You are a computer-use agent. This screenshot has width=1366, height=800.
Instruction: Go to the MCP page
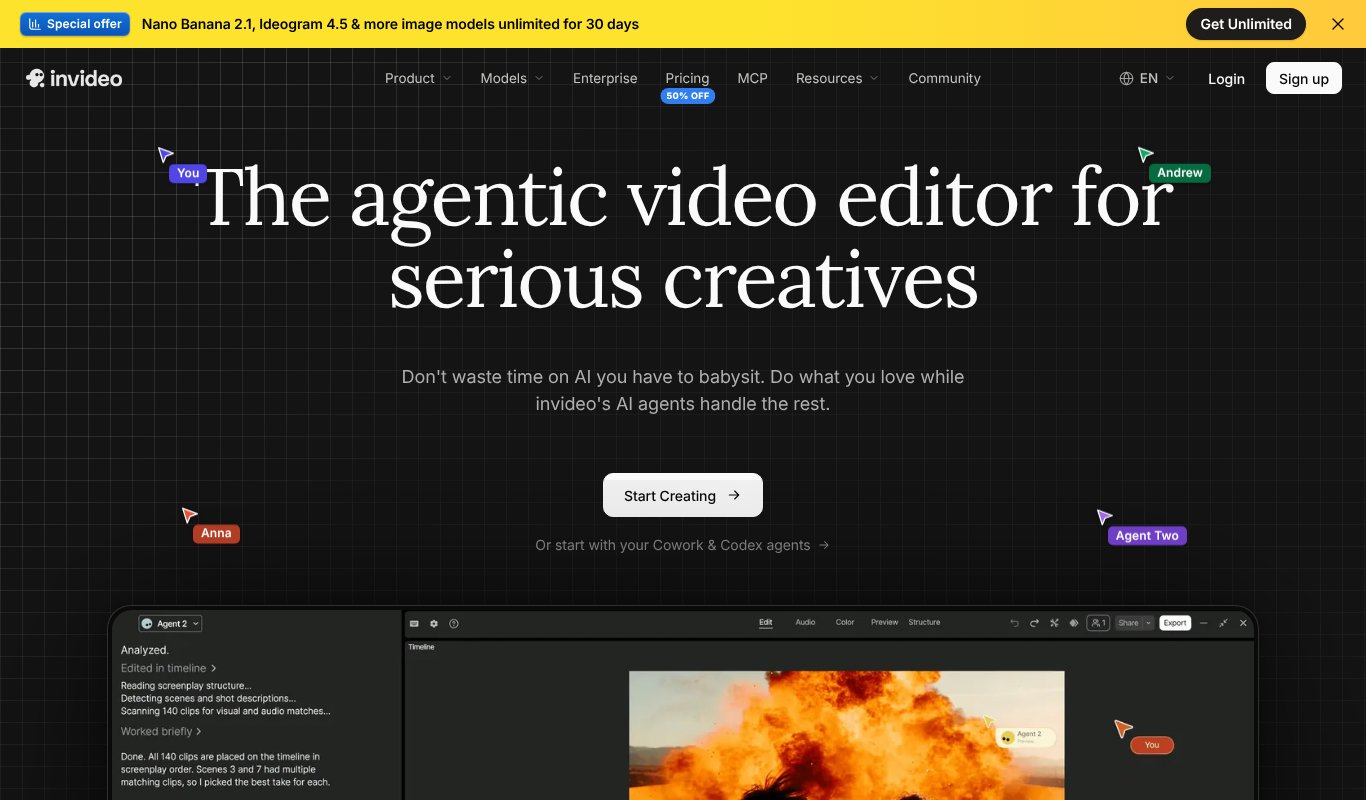(753, 78)
